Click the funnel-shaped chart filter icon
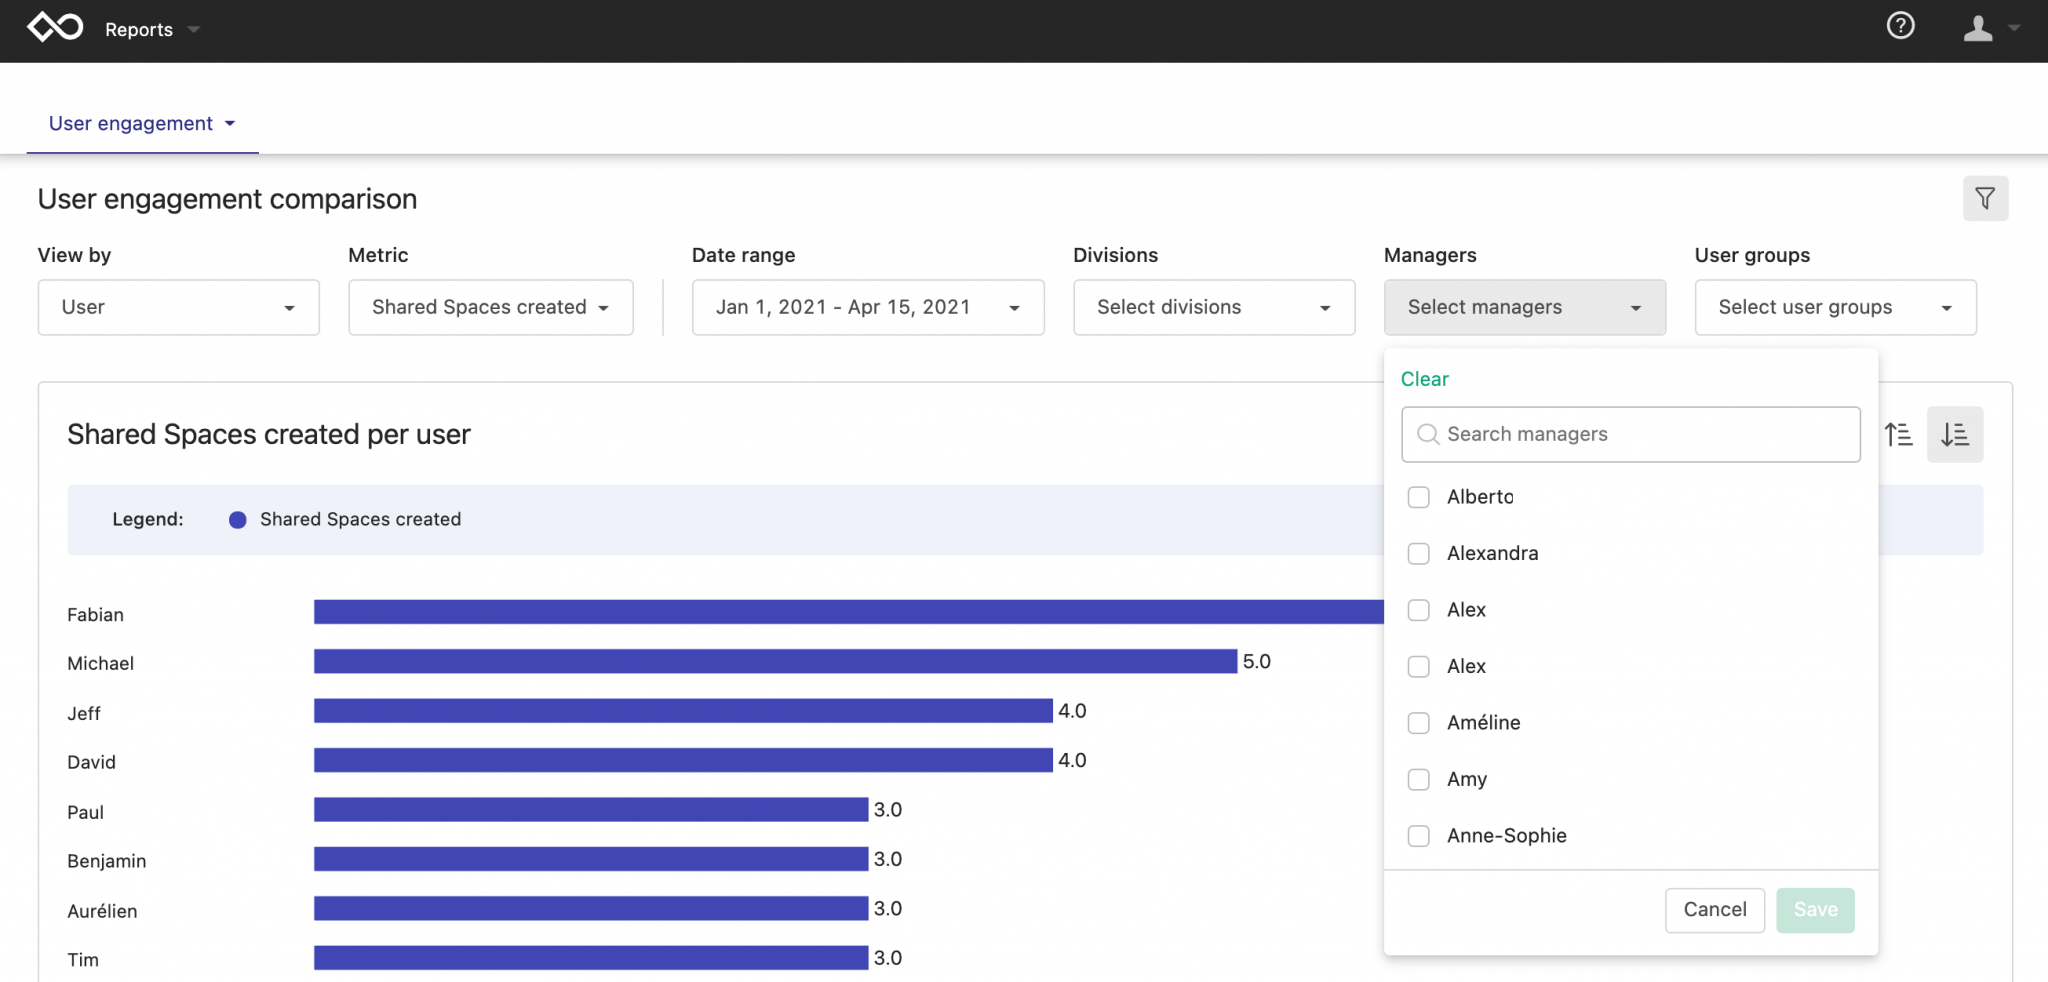The height and width of the screenshot is (982, 2048). pyautogui.click(x=1986, y=198)
